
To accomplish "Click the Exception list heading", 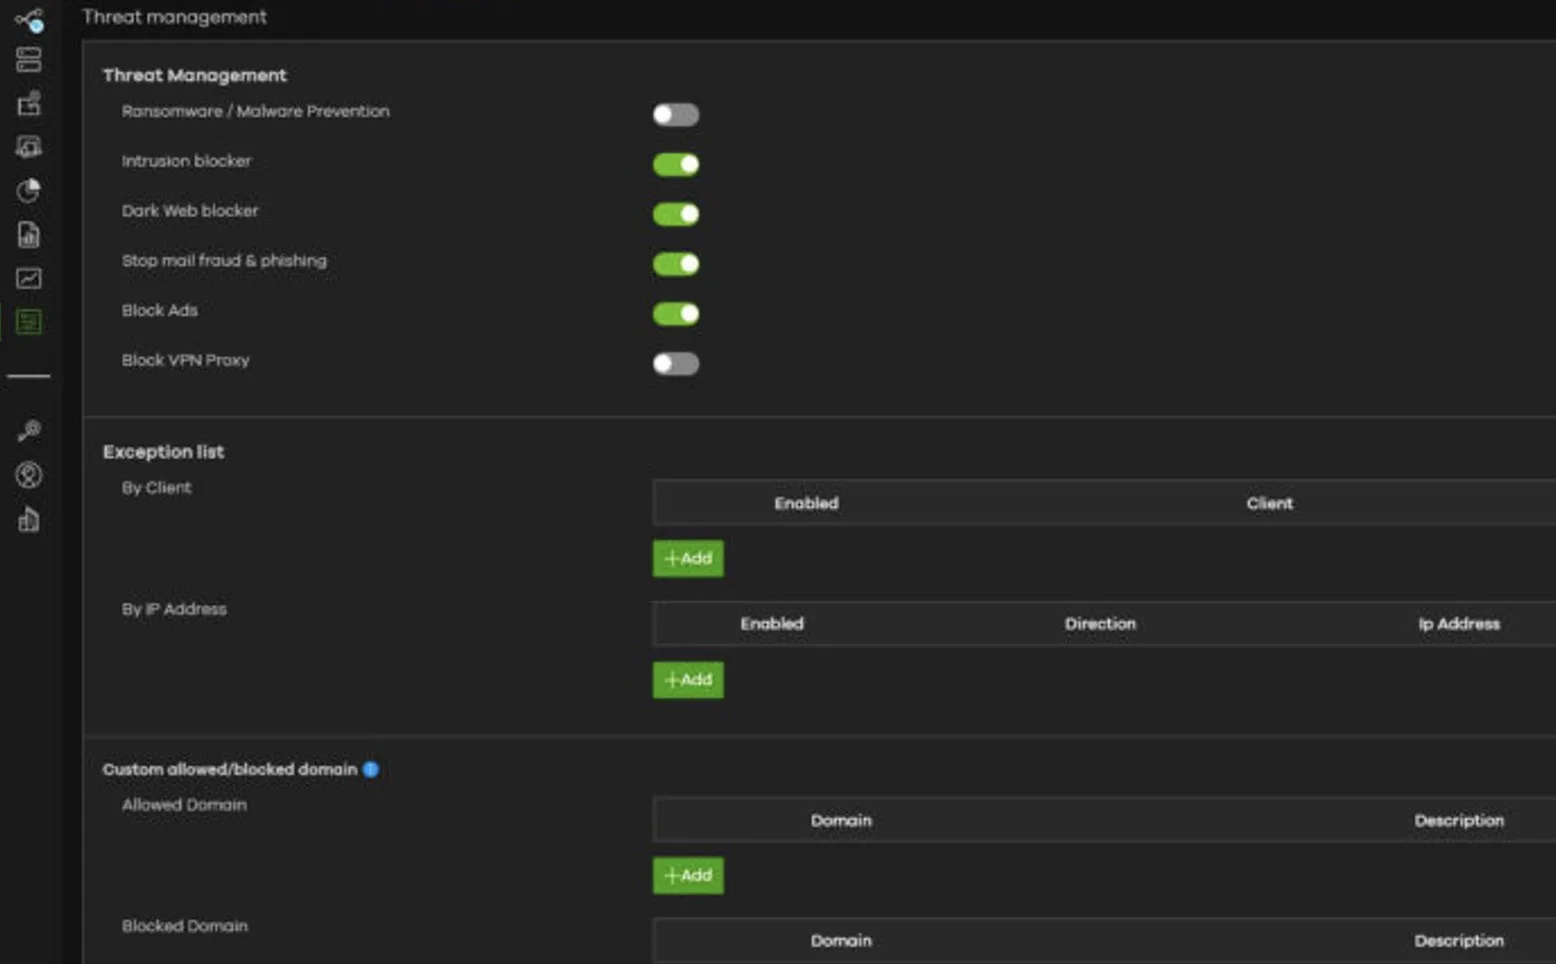I will [163, 452].
